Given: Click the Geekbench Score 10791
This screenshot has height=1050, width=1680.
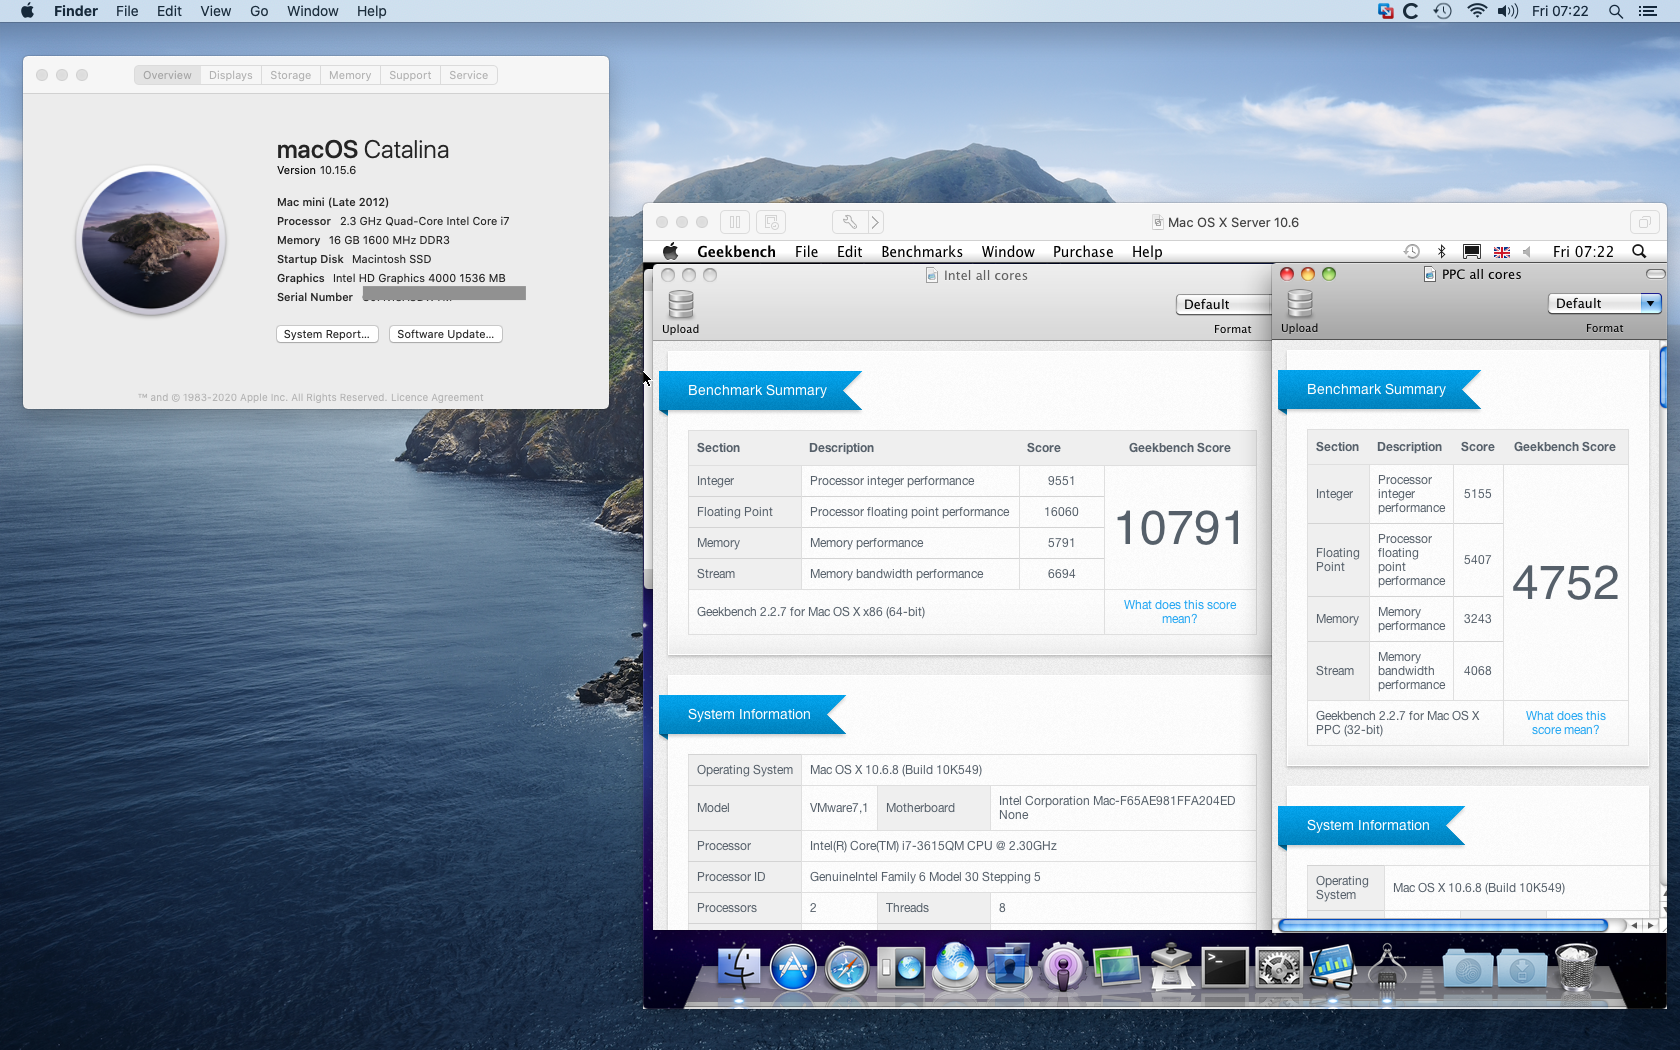Looking at the screenshot, I should click(1180, 528).
